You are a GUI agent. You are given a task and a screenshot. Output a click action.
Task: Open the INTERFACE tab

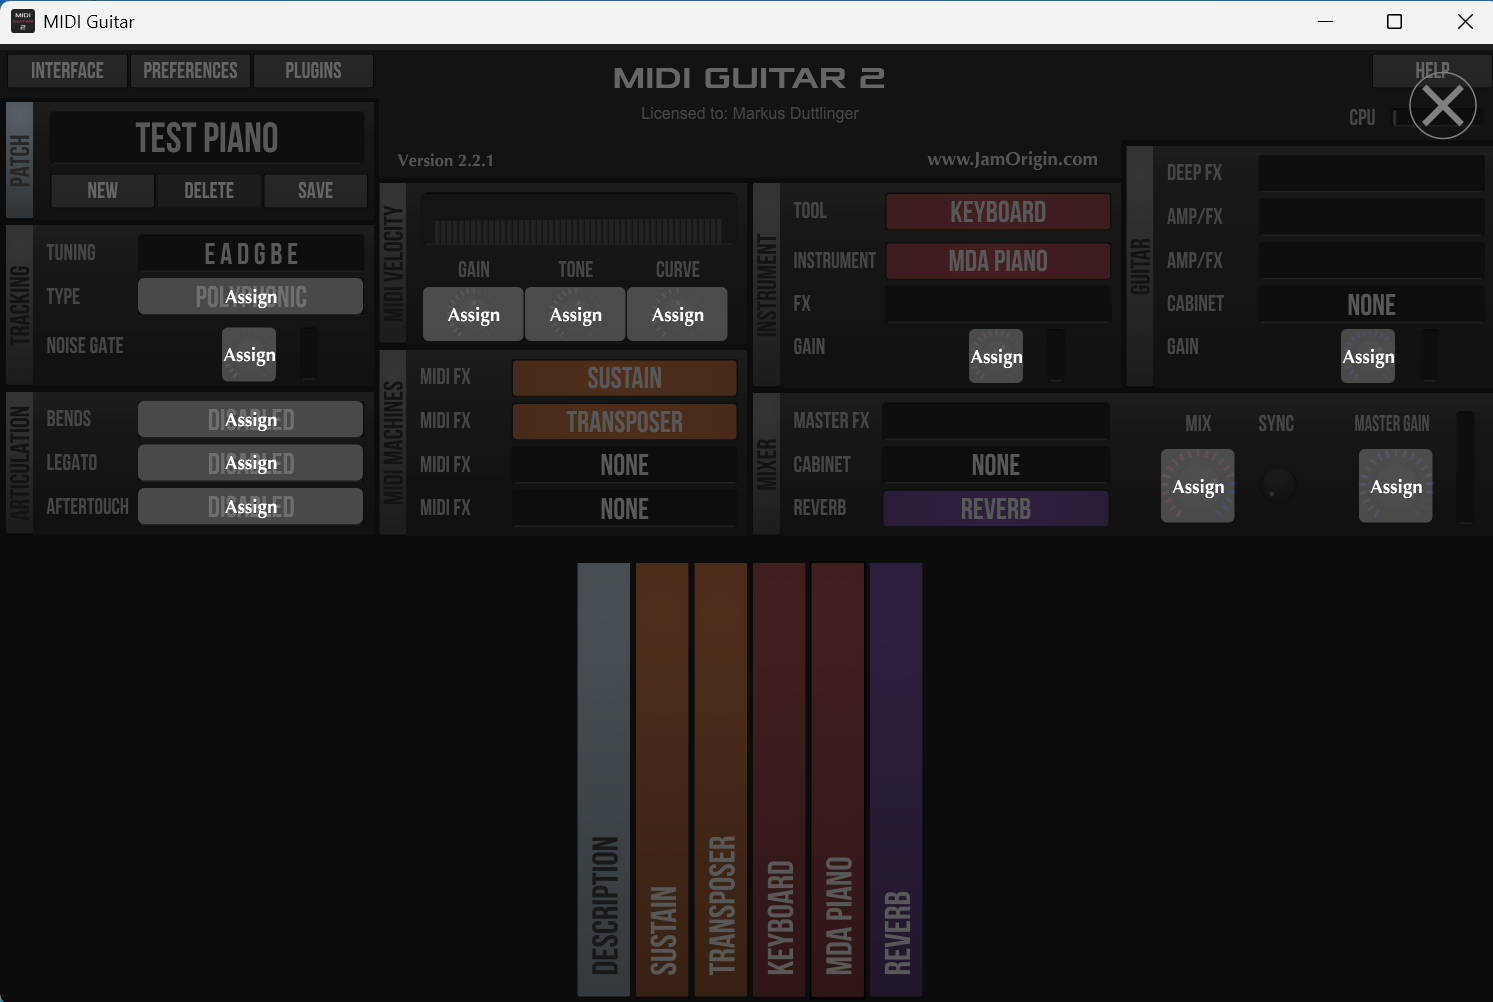coord(67,71)
